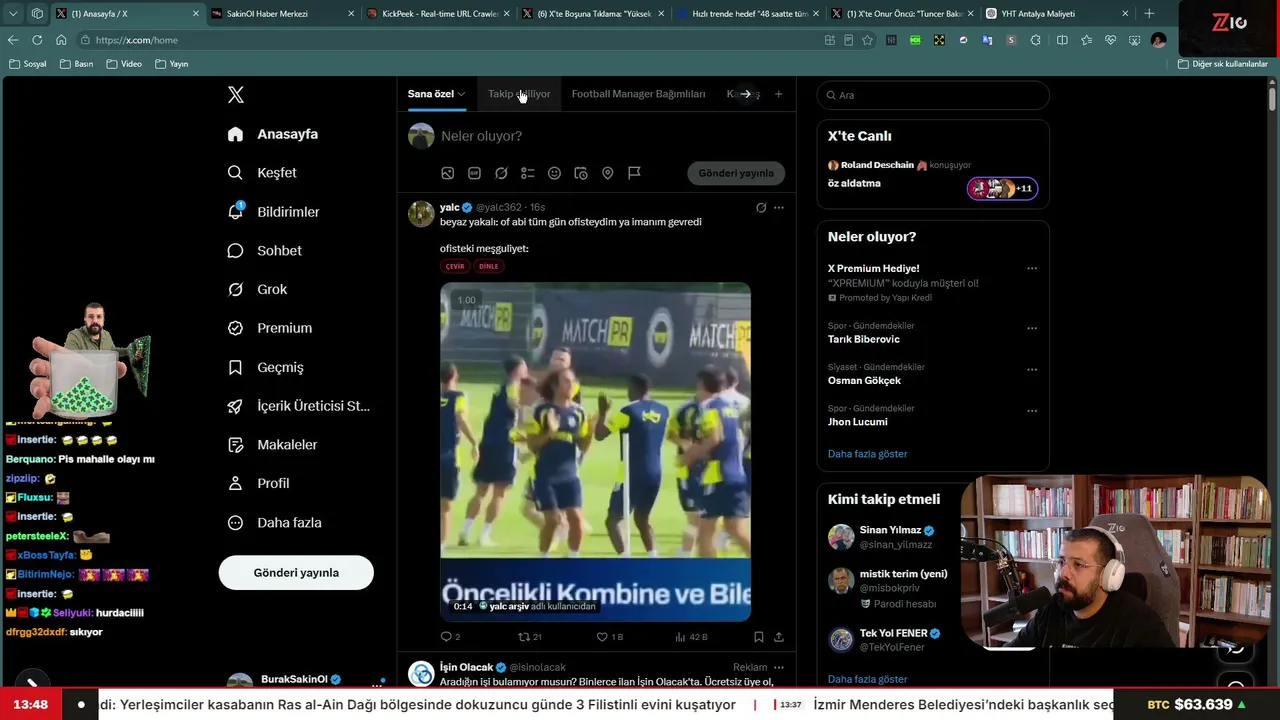Schedule the post icon
The image size is (1280, 720).
coord(581,173)
